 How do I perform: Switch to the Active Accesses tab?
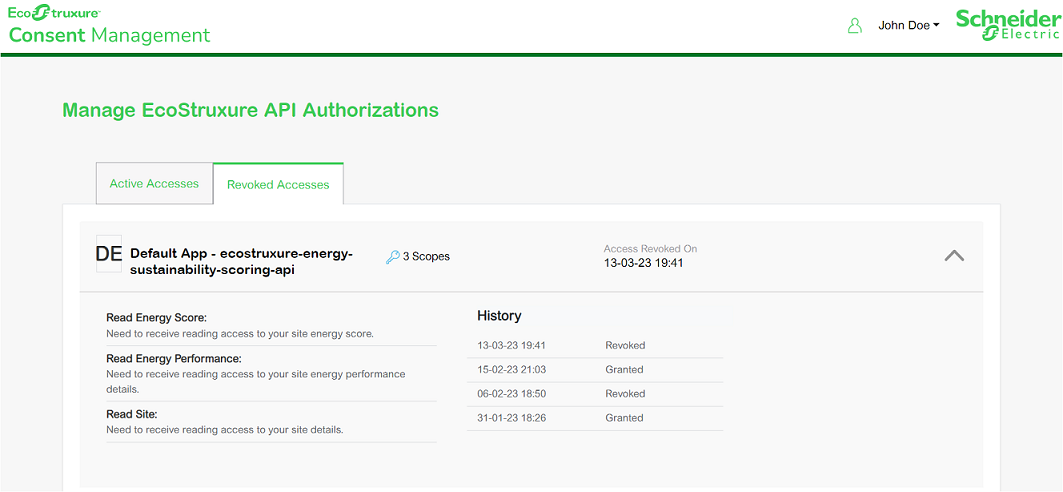155,183
